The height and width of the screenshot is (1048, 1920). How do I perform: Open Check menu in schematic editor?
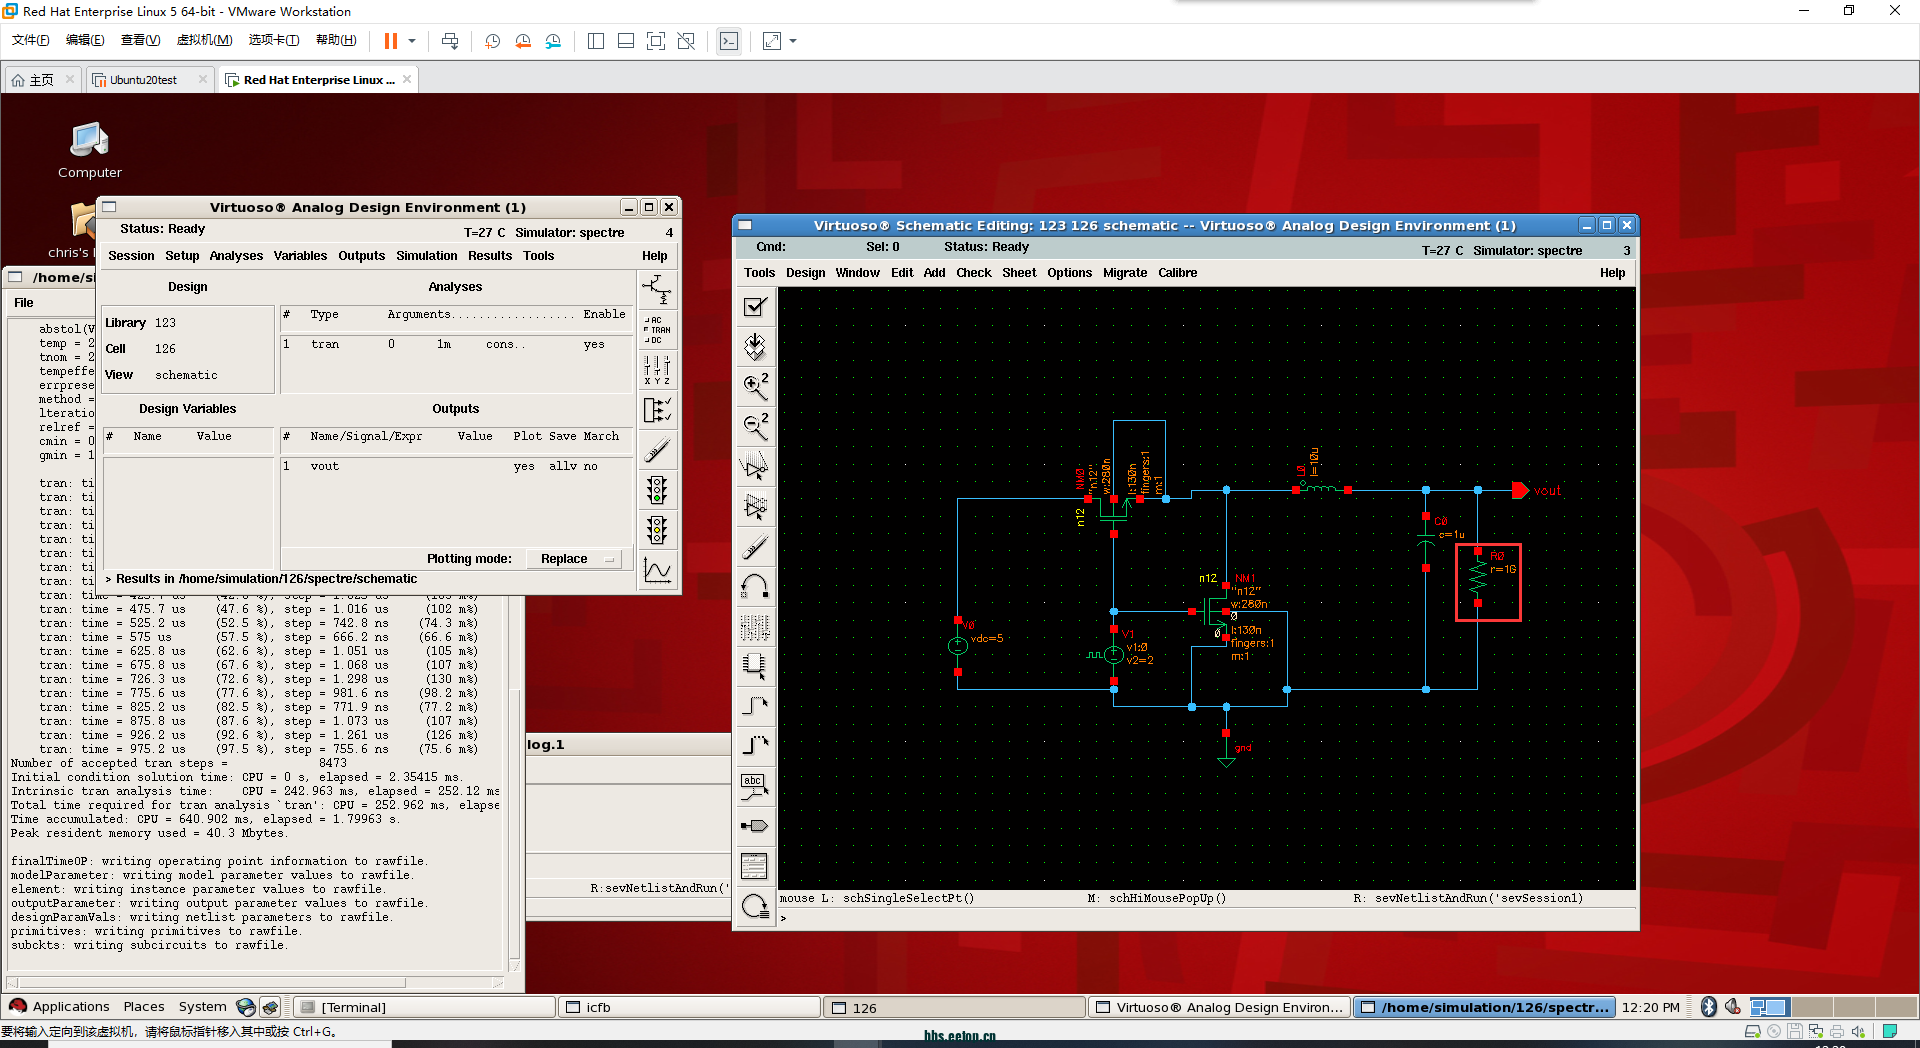click(x=973, y=273)
